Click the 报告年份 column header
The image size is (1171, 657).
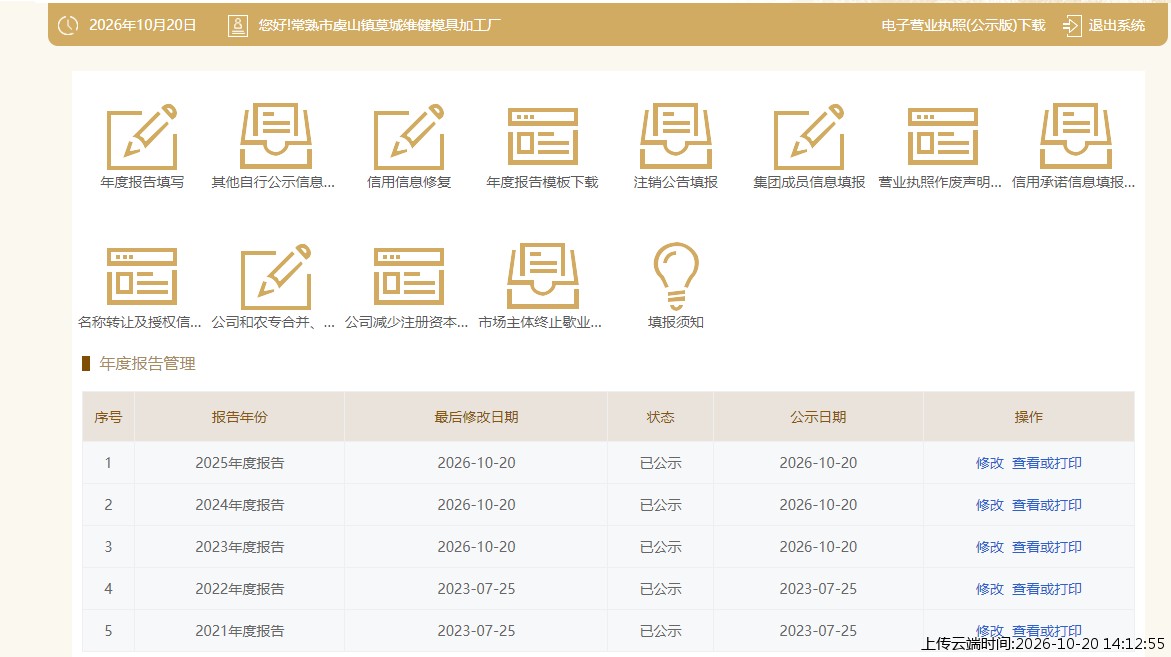point(239,417)
